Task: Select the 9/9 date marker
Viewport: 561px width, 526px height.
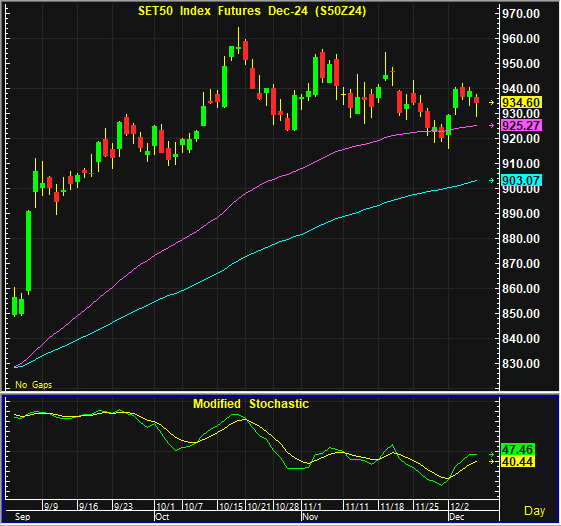Action: click(x=51, y=506)
